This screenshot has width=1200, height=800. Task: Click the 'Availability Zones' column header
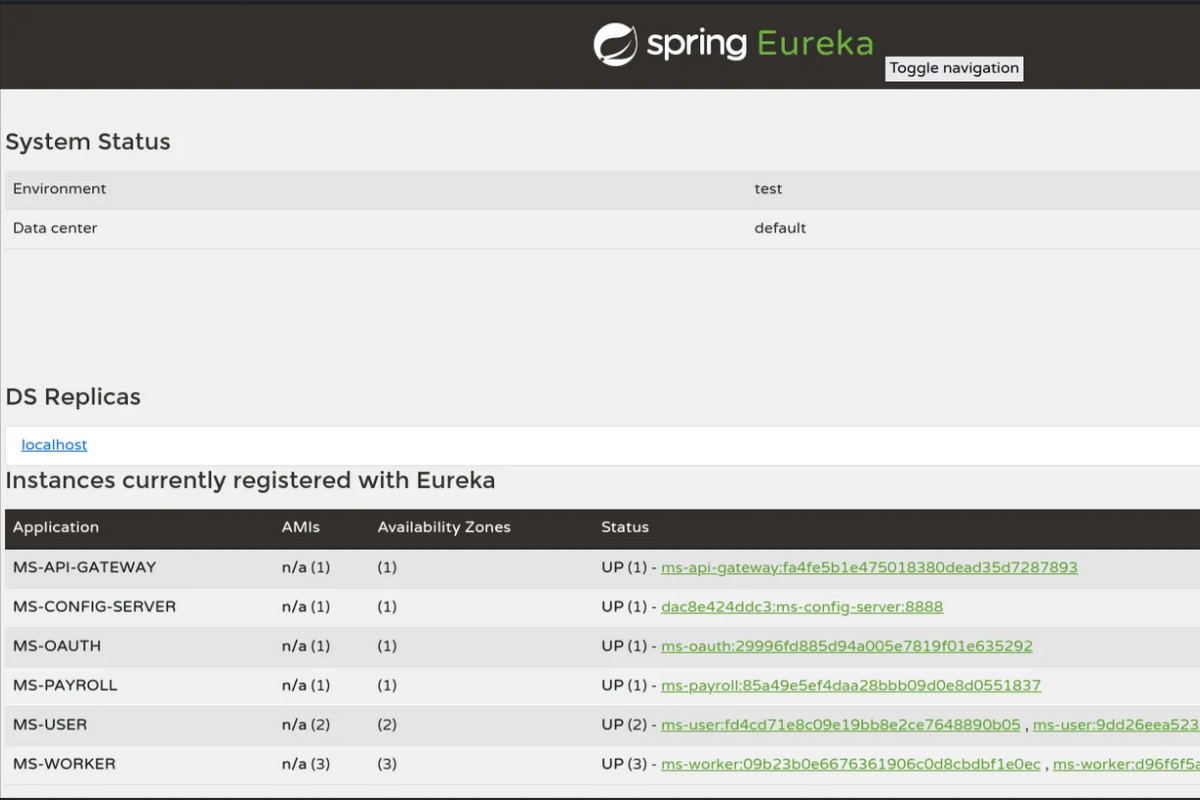(444, 527)
